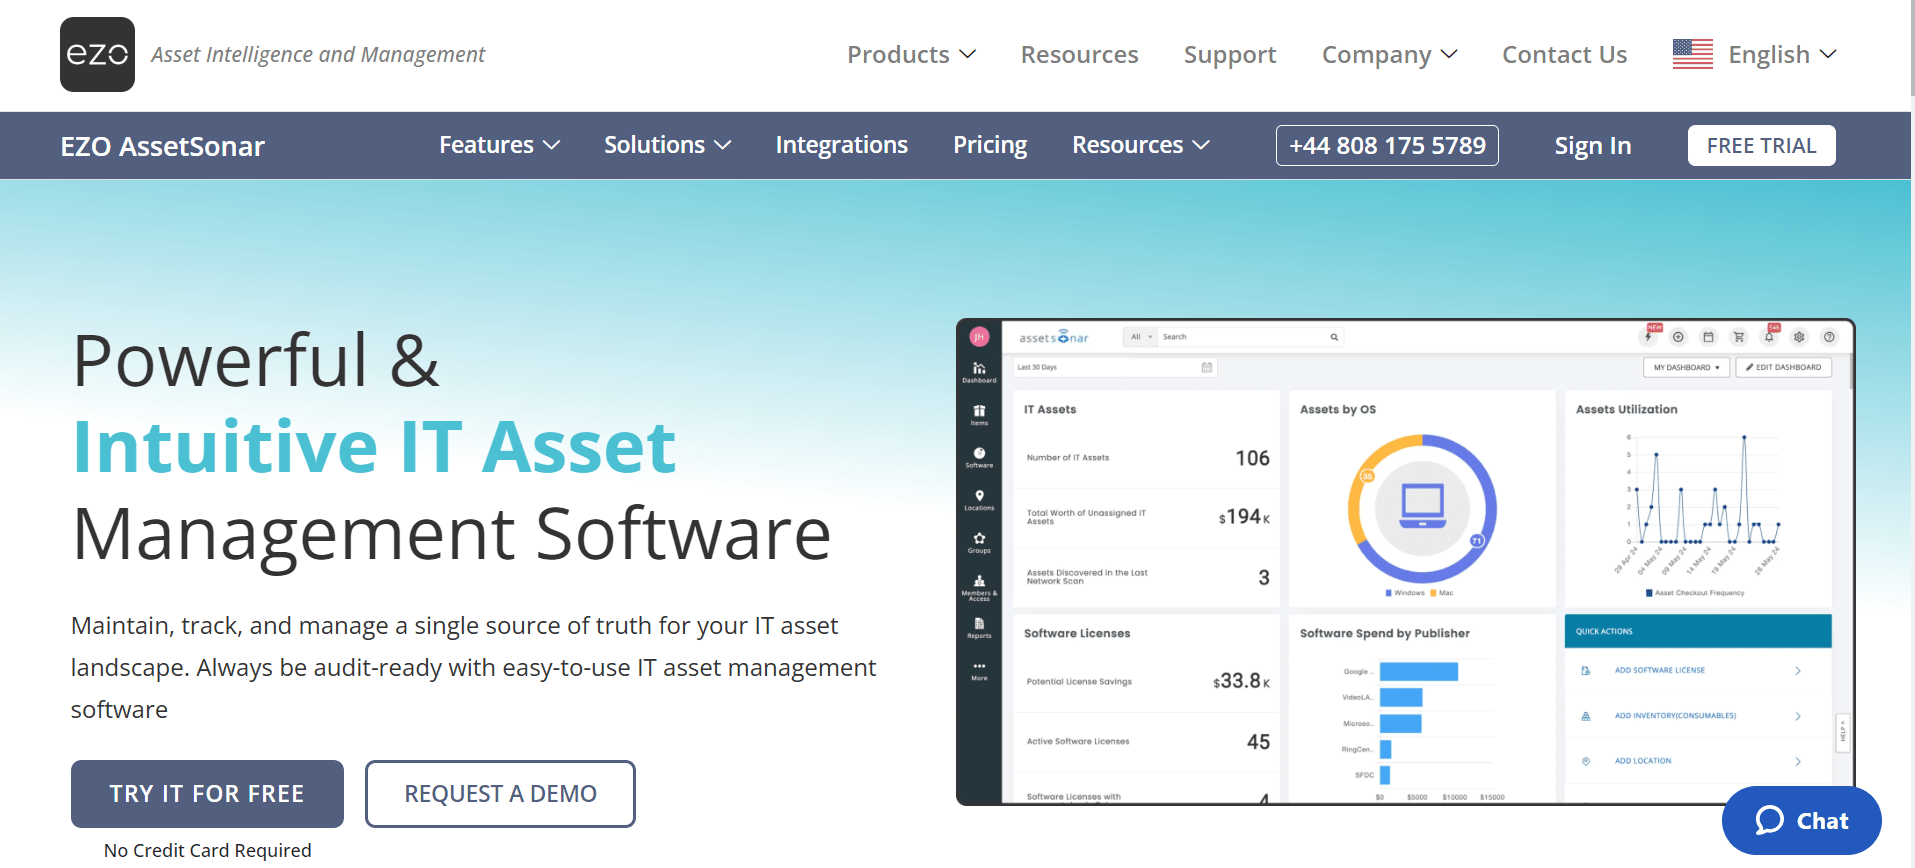
Task: Click the Sign In link
Action: pos(1592,146)
